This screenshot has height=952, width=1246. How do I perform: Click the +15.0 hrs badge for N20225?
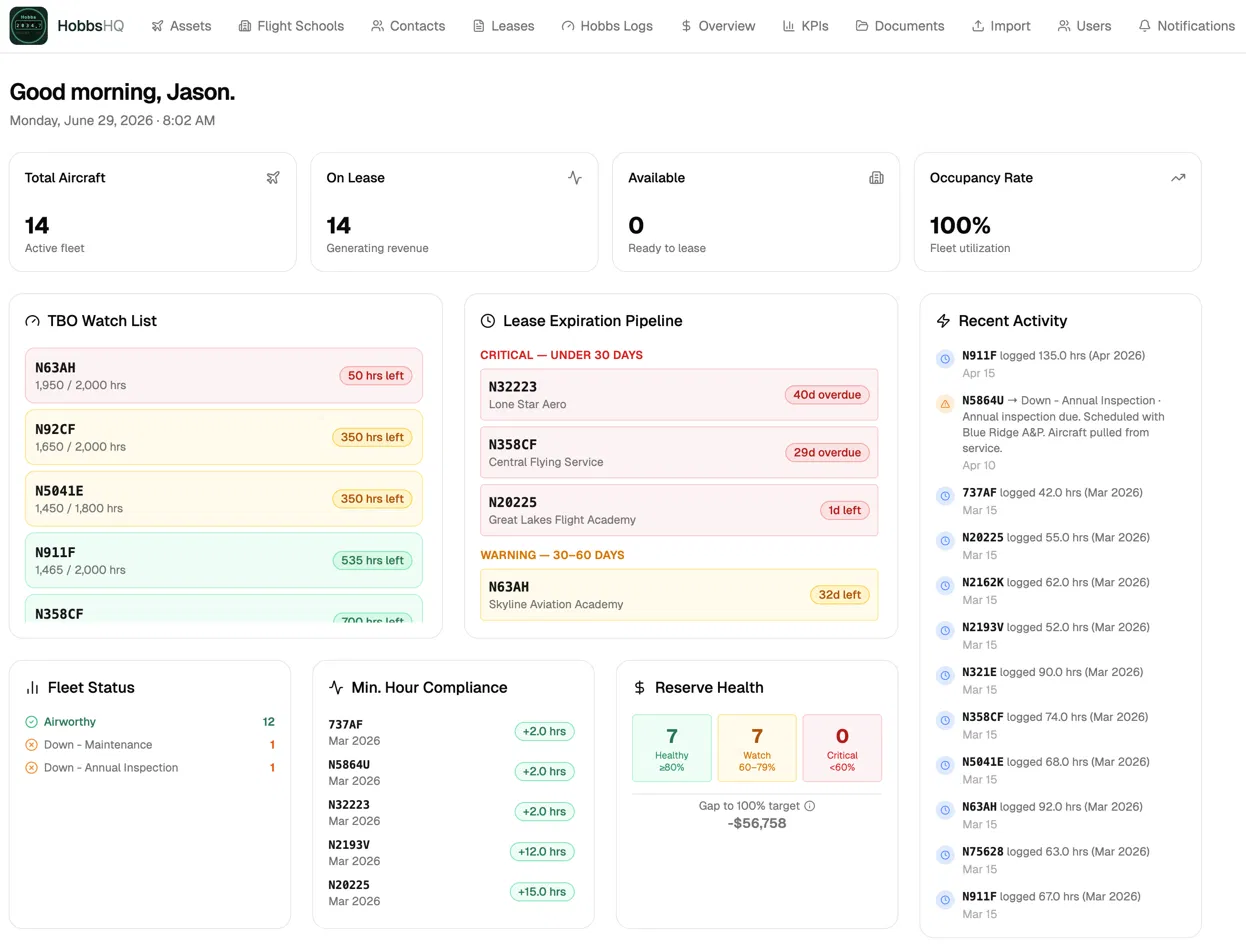542,892
